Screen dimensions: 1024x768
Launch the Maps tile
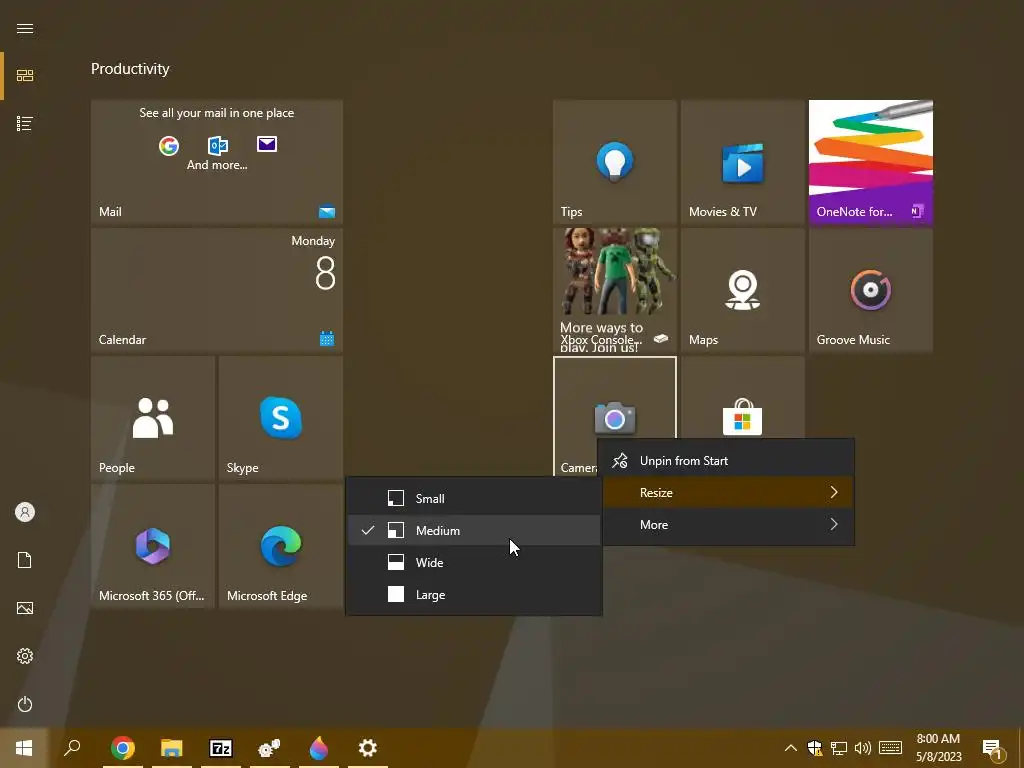[743, 289]
